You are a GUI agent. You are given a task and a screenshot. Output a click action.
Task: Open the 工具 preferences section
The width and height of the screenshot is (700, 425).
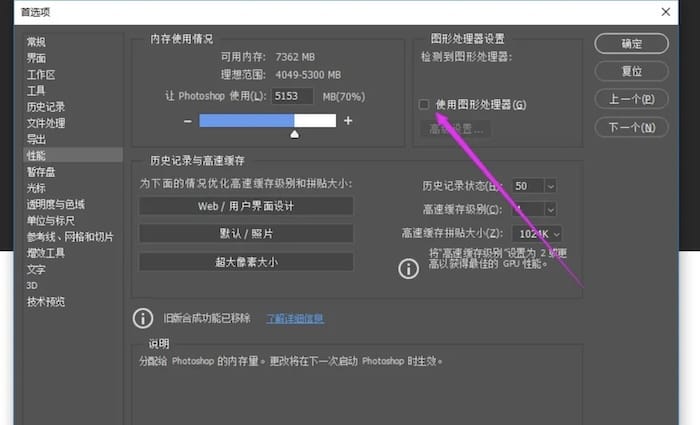[x=36, y=91]
